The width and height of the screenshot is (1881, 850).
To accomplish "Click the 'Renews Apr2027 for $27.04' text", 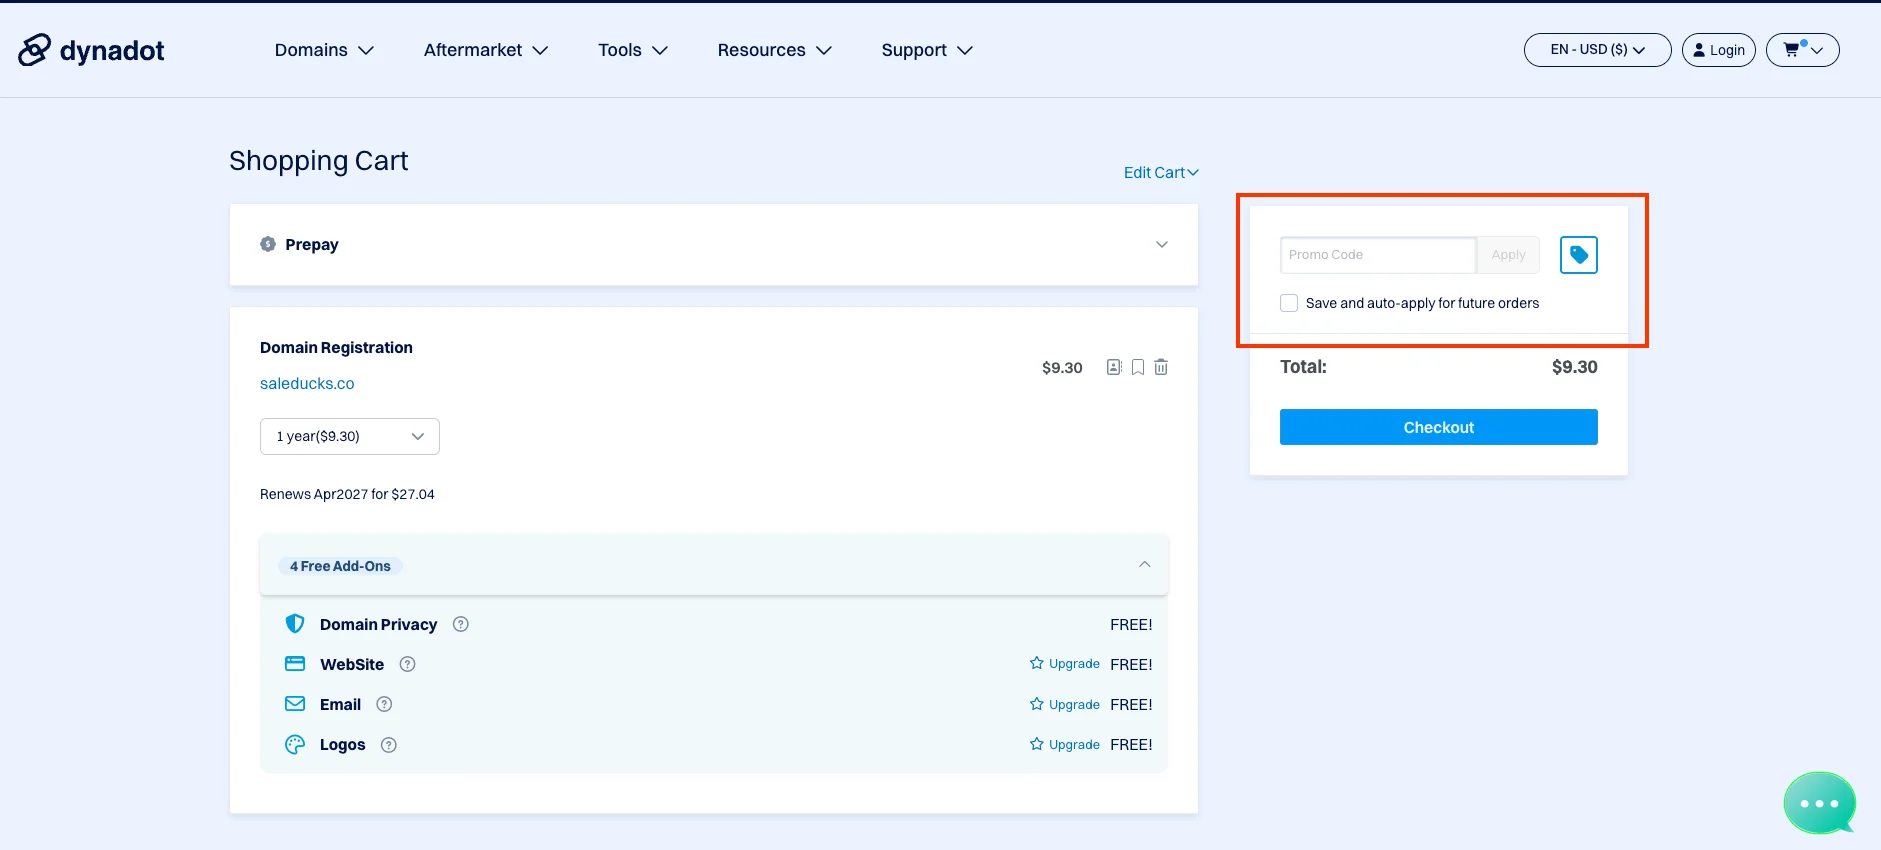I will tap(347, 494).
